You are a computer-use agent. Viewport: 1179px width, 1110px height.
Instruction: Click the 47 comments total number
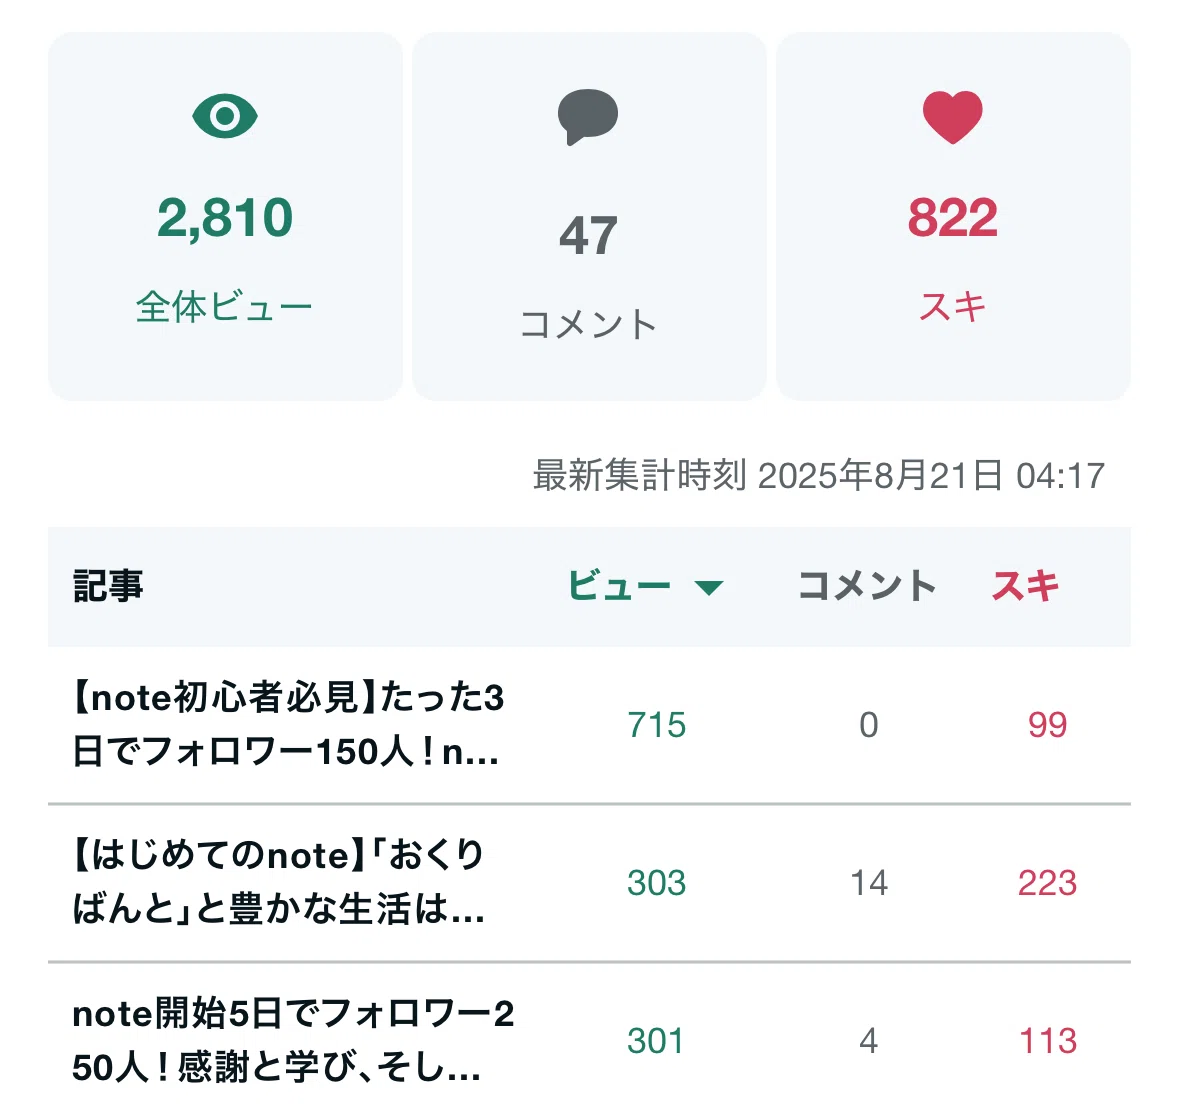(x=589, y=235)
